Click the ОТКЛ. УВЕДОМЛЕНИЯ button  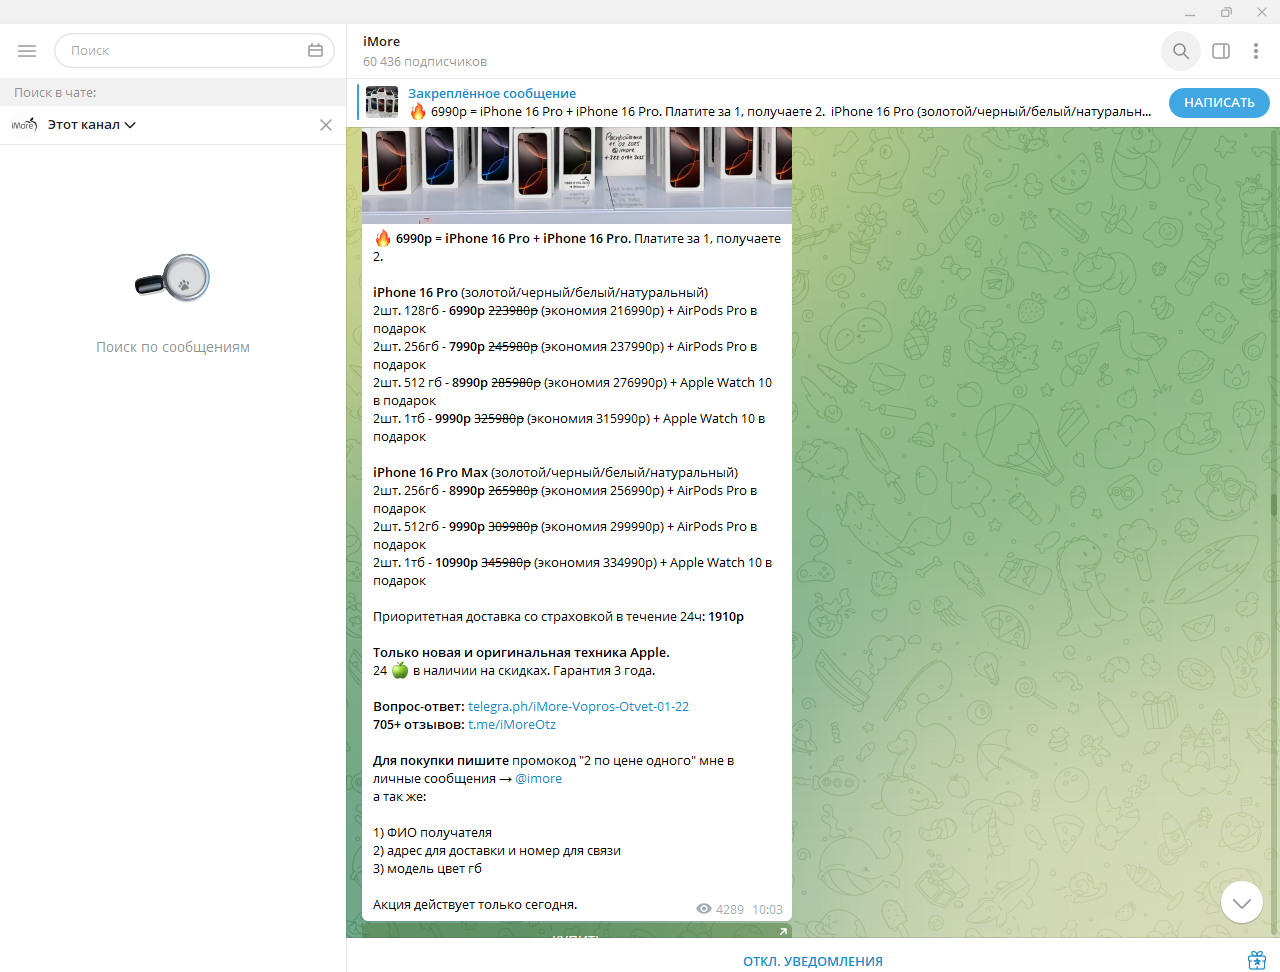(813, 961)
